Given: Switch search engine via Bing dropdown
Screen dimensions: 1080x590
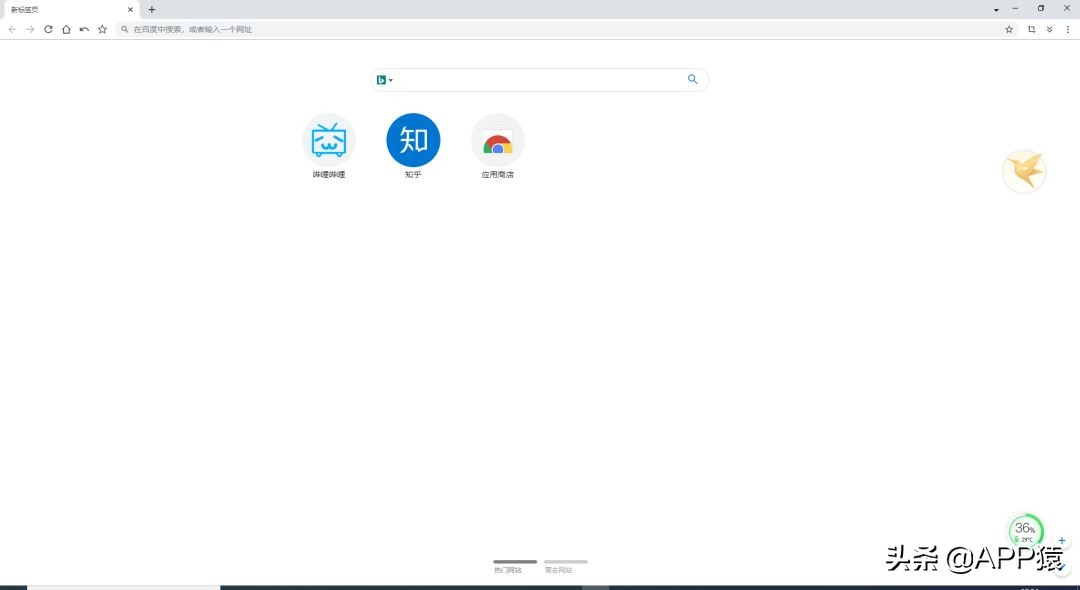Looking at the screenshot, I should pos(384,80).
